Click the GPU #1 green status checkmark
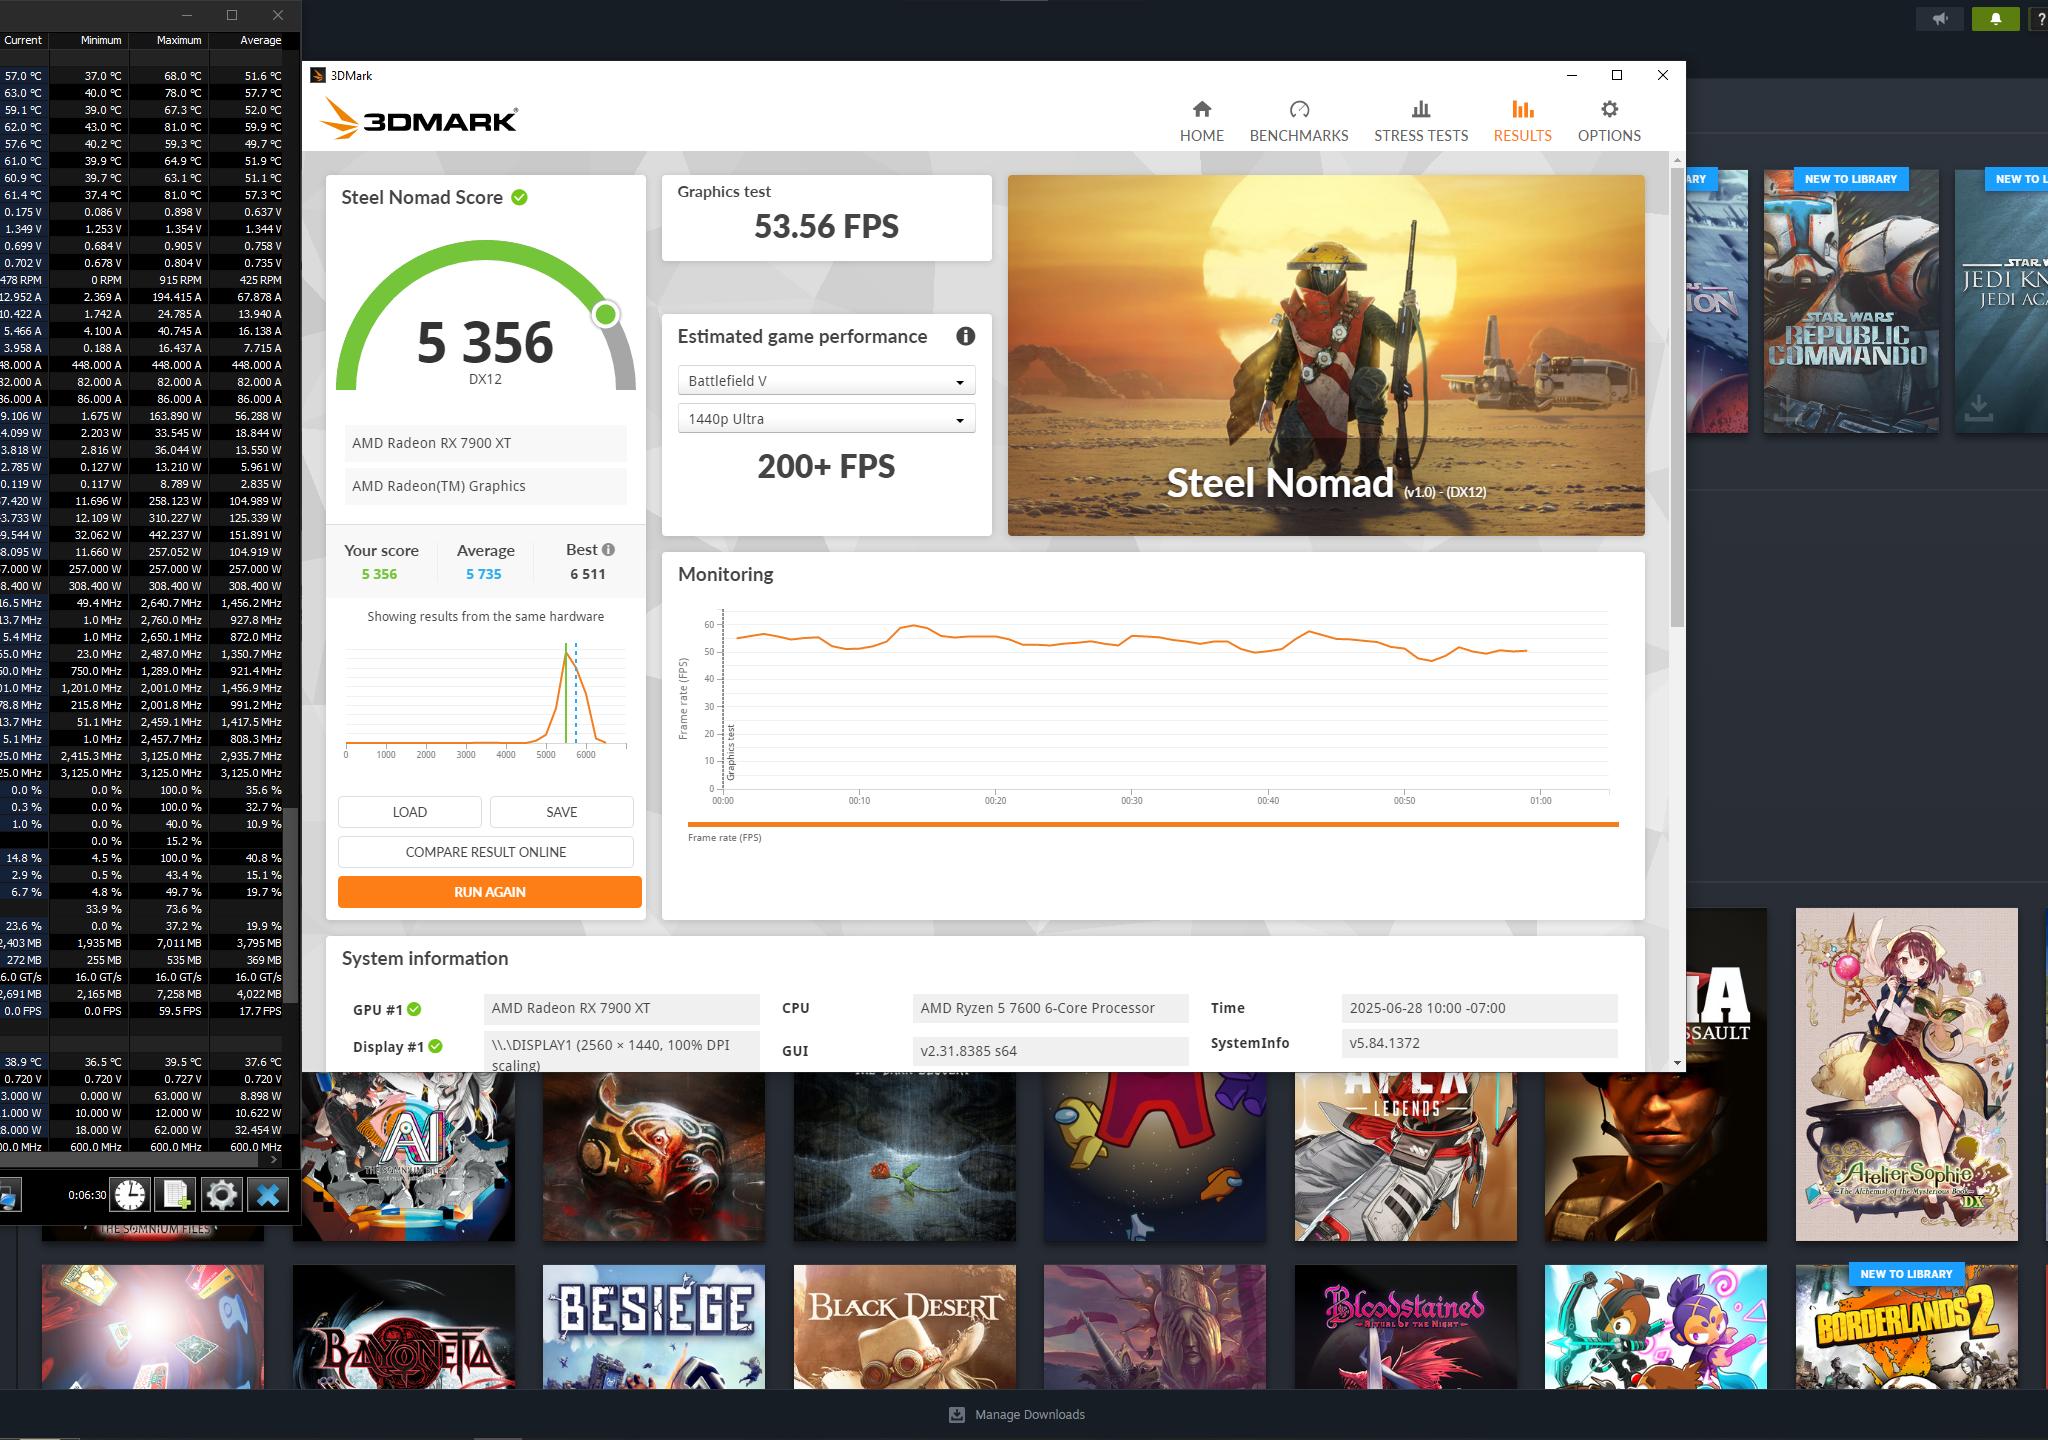Image resolution: width=2048 pixels, height=1440 pixels. point(414,1009)
